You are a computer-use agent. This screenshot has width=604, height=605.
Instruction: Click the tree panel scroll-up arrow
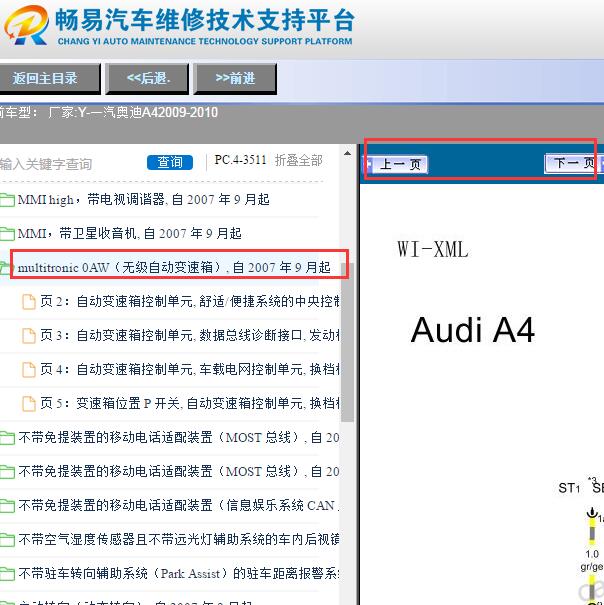pos(347,153)
